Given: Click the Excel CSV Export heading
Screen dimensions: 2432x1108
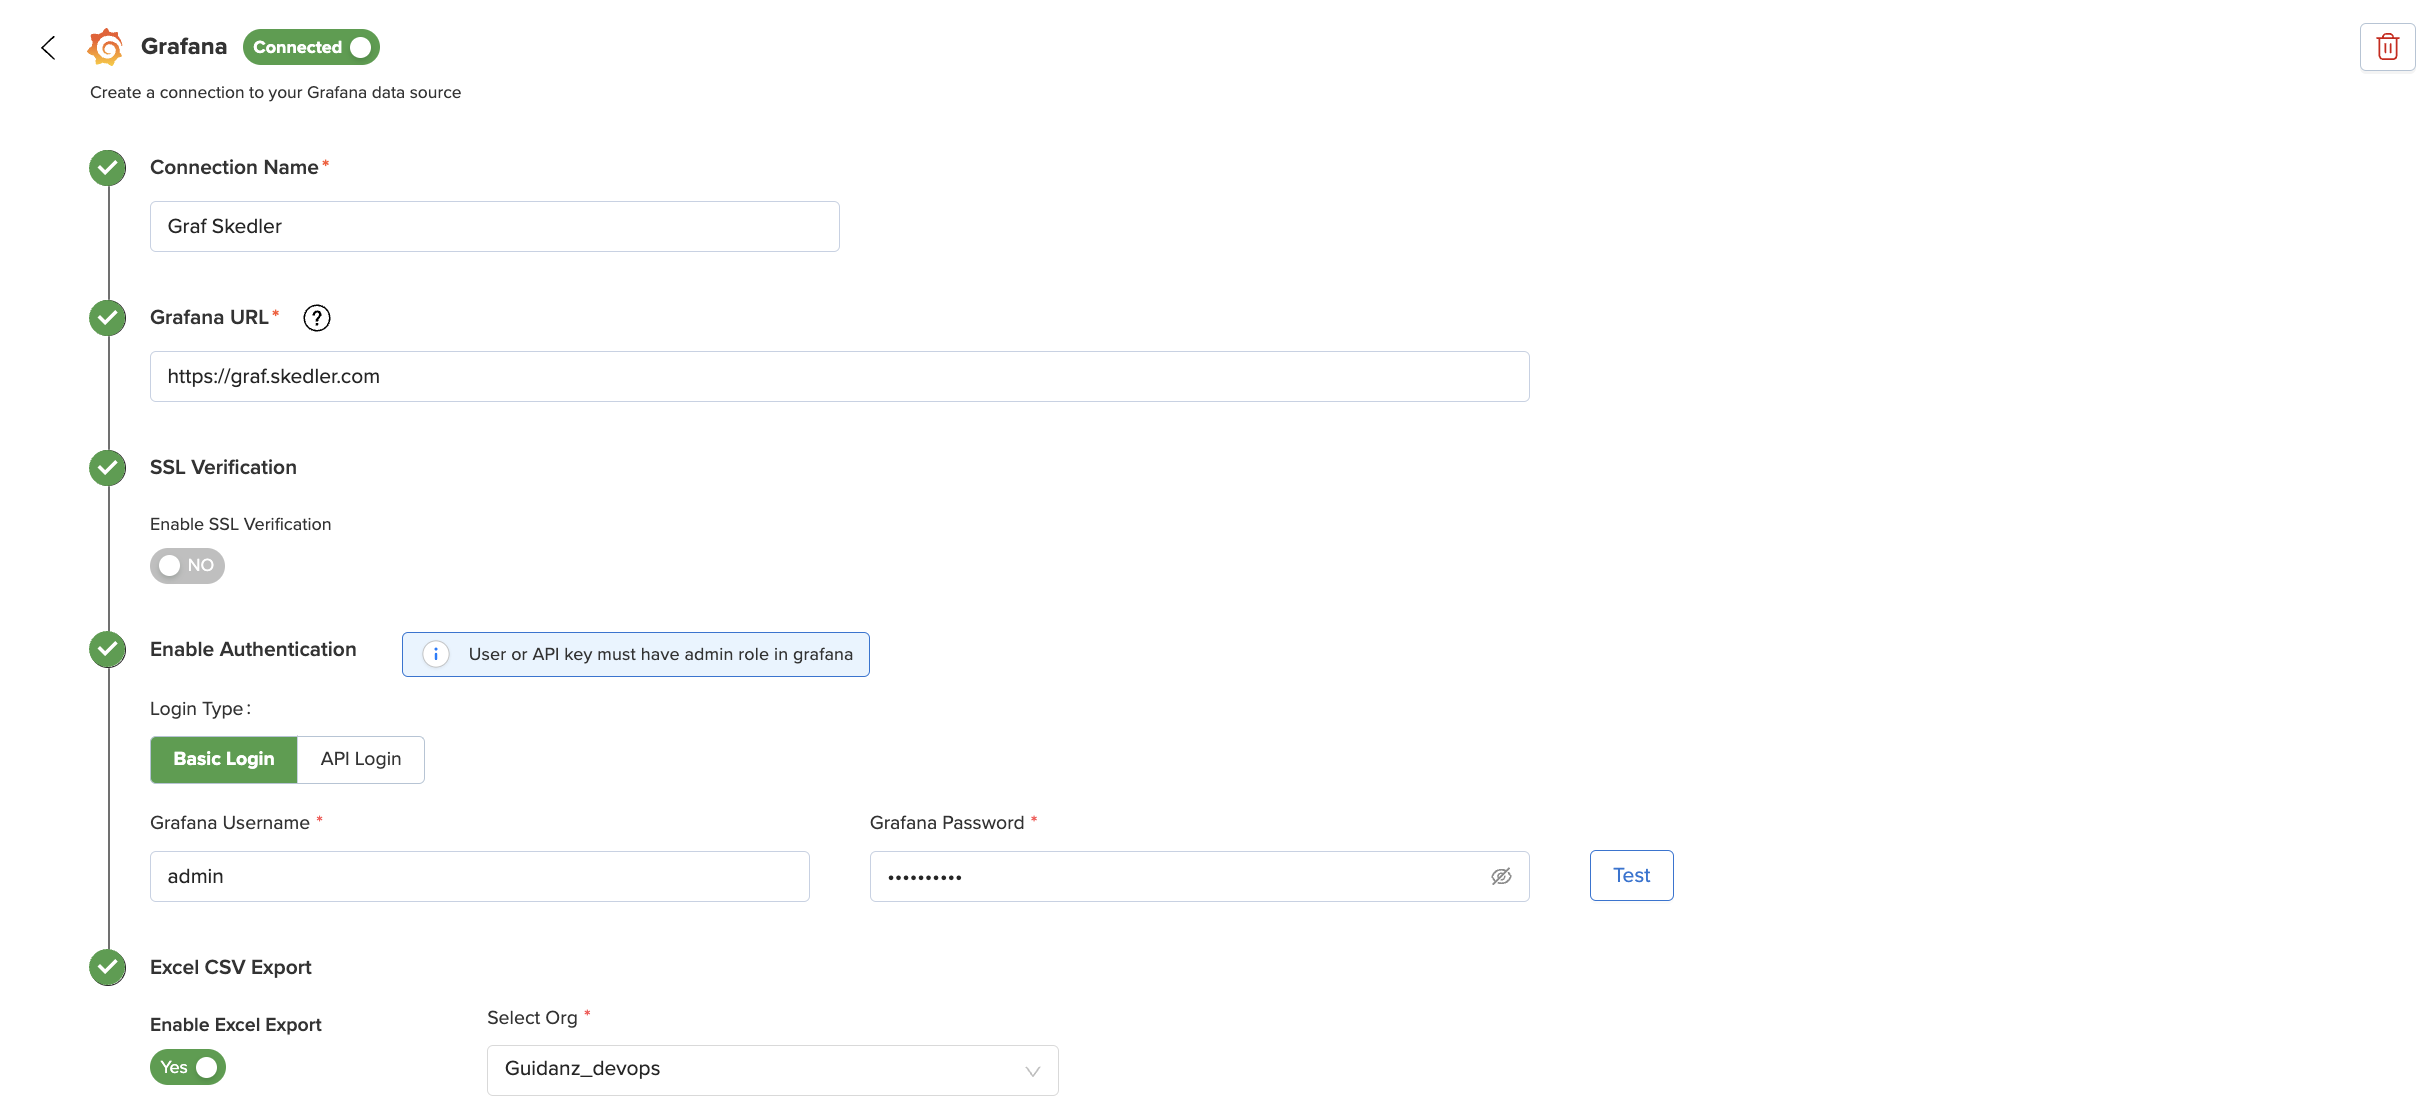Looking at the screenshot, I should coord(231,968).
